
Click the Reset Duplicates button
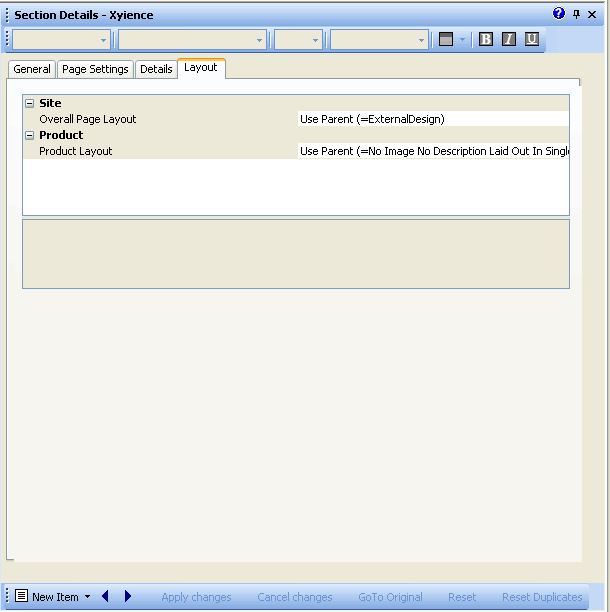[542, 597]
